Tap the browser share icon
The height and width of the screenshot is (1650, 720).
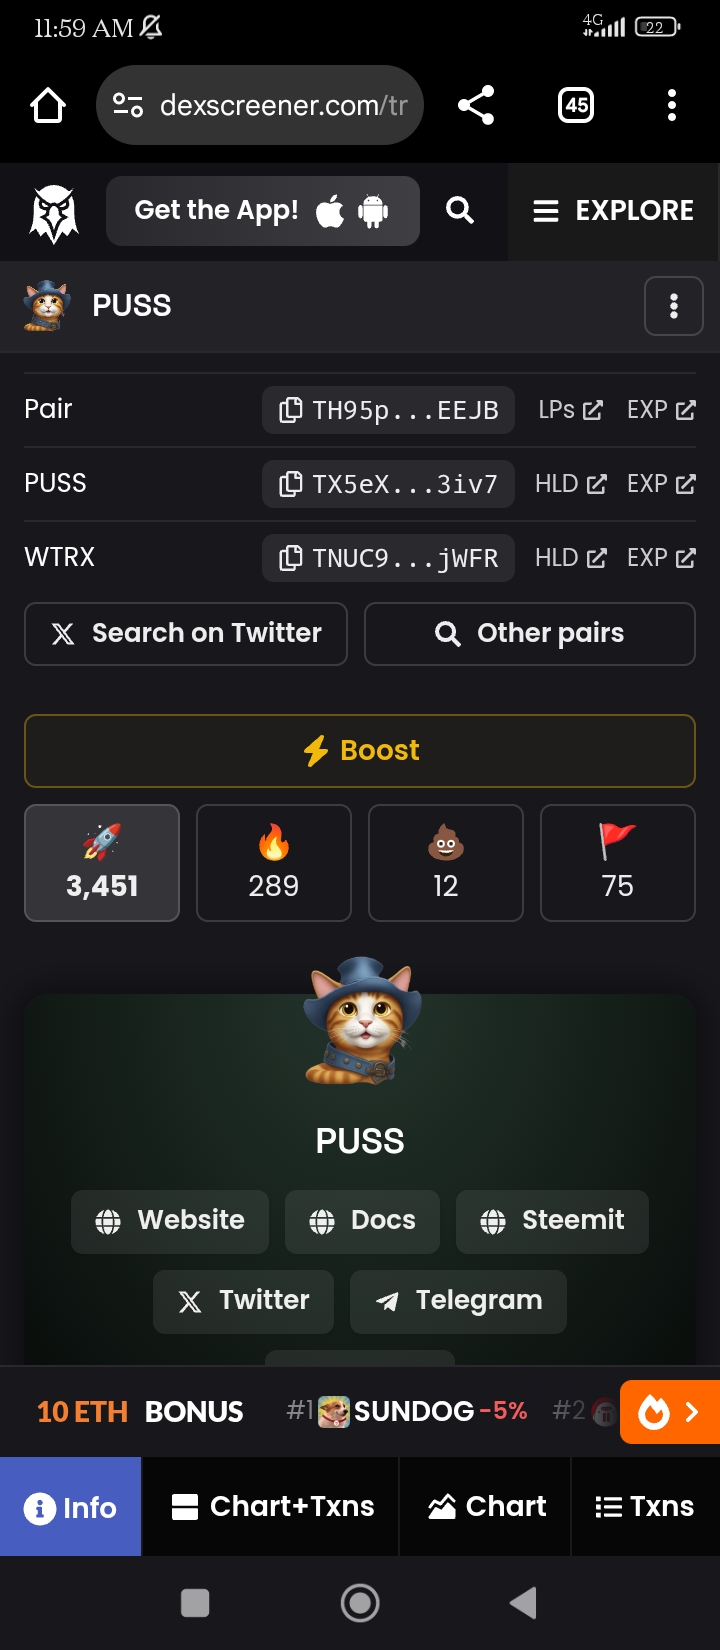pyautogui.click(x=476, y=105)
